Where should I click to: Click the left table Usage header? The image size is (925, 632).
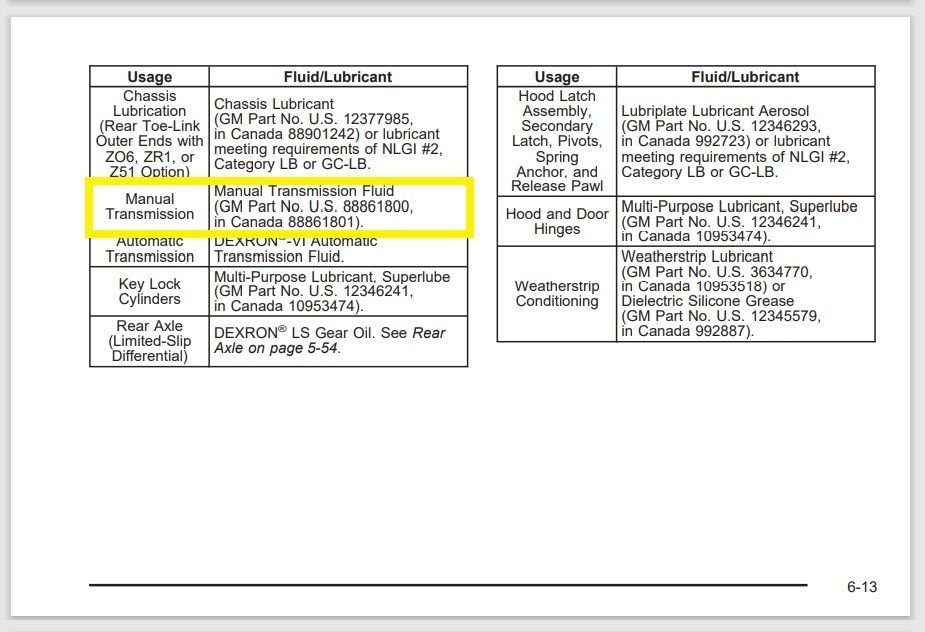(x=148, y=77)
